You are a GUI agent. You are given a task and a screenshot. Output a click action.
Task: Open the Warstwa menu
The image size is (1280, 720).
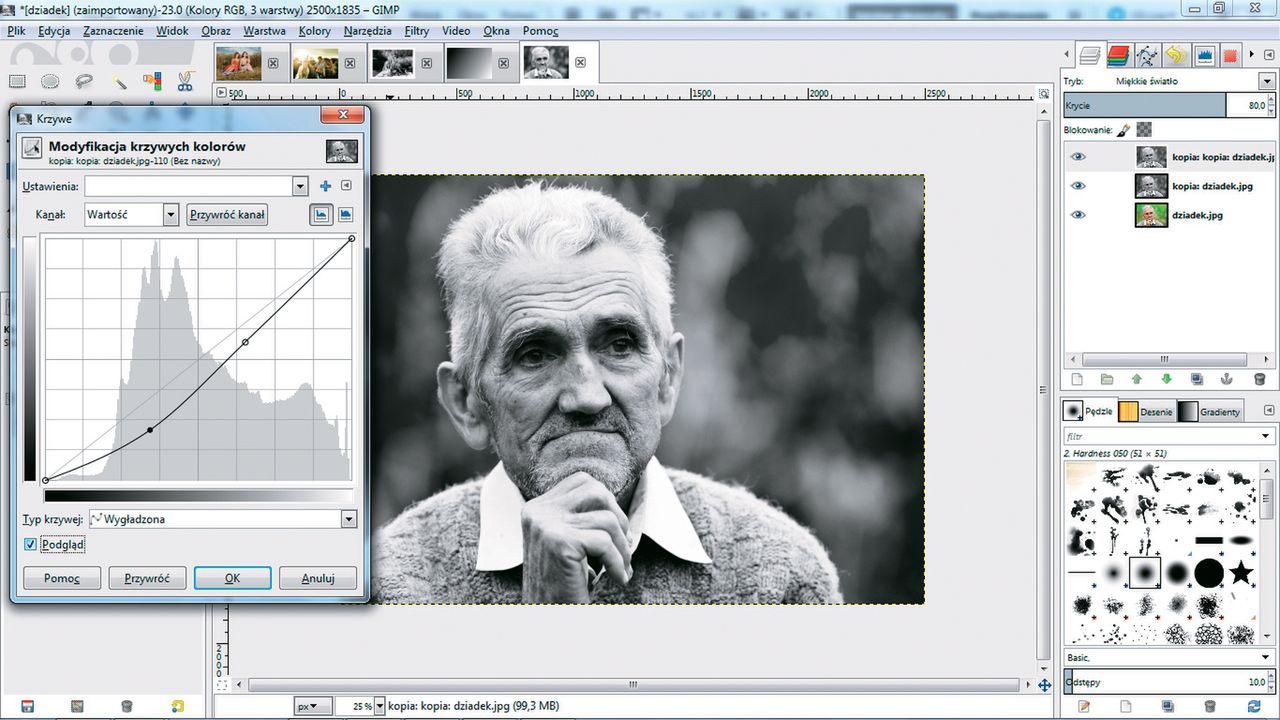tap(264, 31)
